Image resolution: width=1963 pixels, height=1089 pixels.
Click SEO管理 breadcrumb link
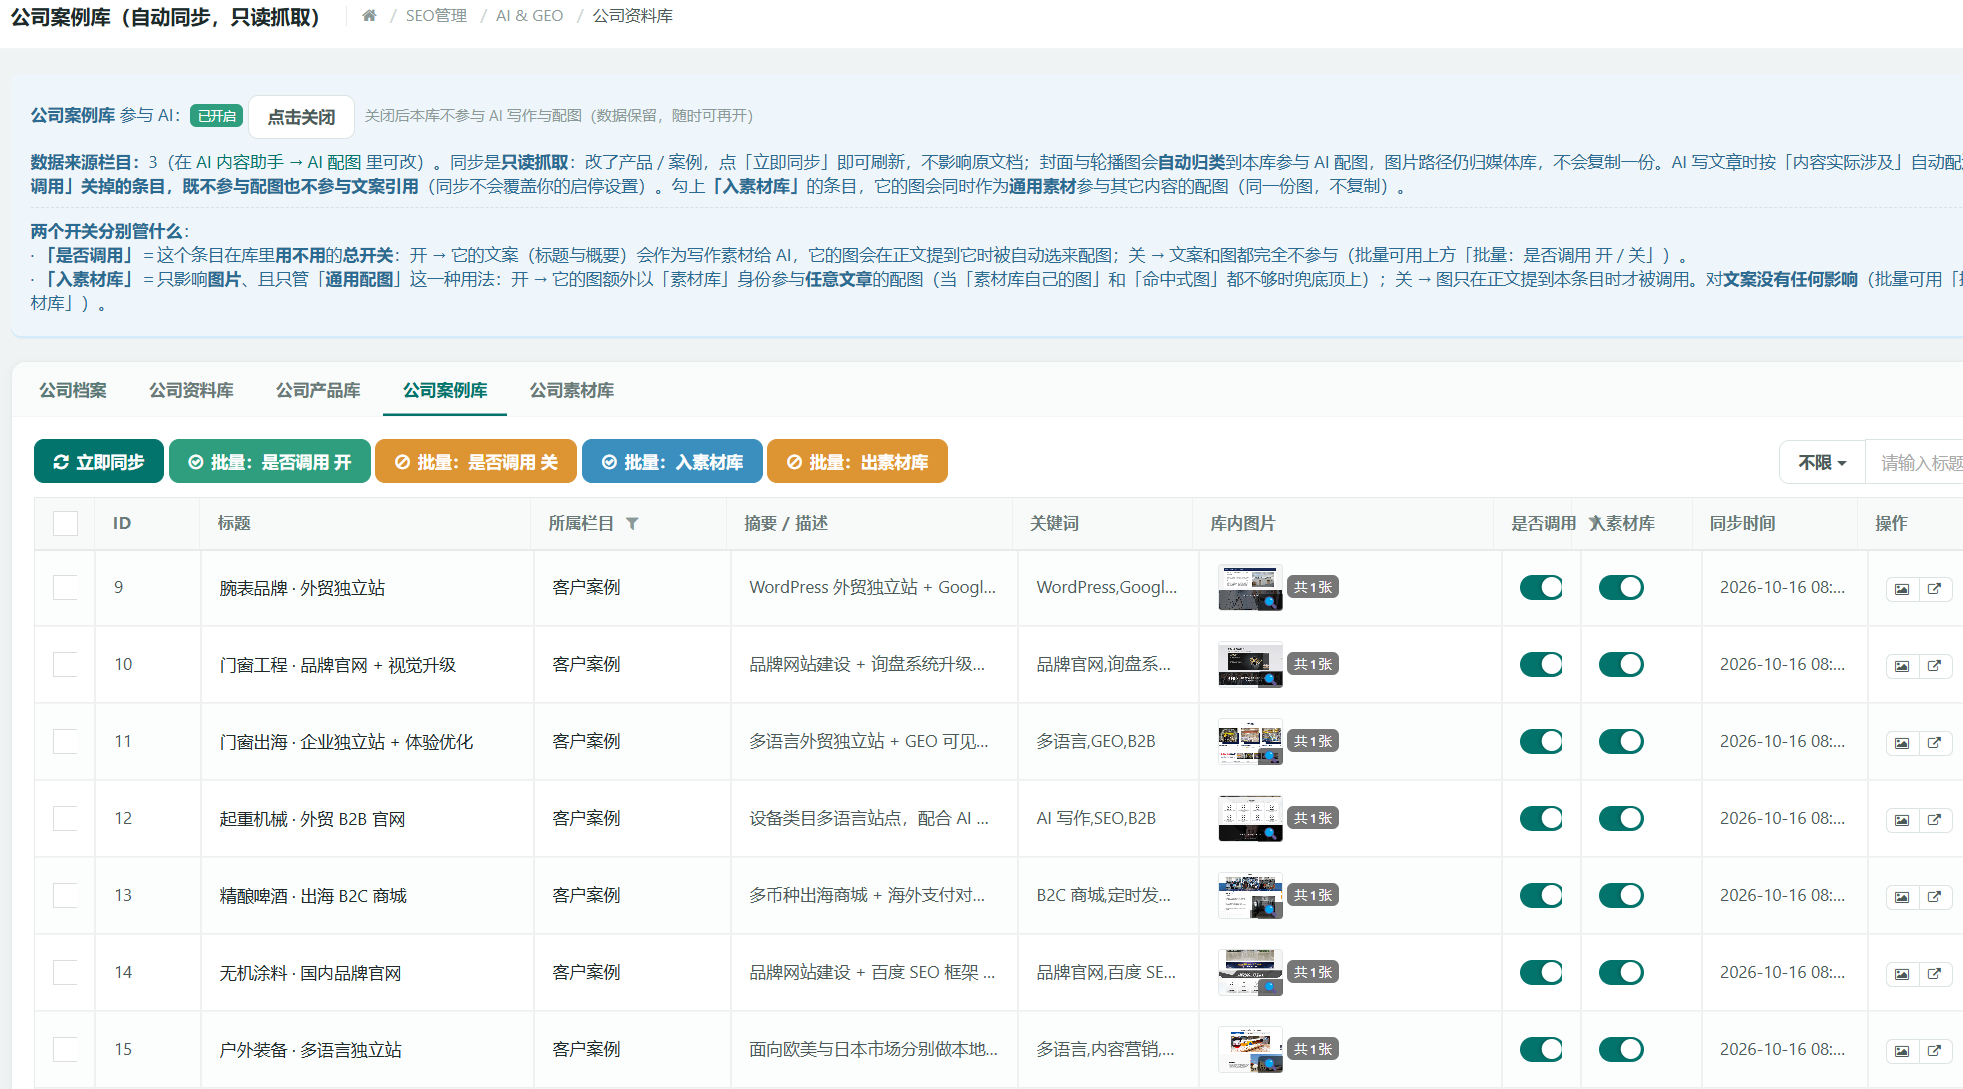click(x=436, y=16)
